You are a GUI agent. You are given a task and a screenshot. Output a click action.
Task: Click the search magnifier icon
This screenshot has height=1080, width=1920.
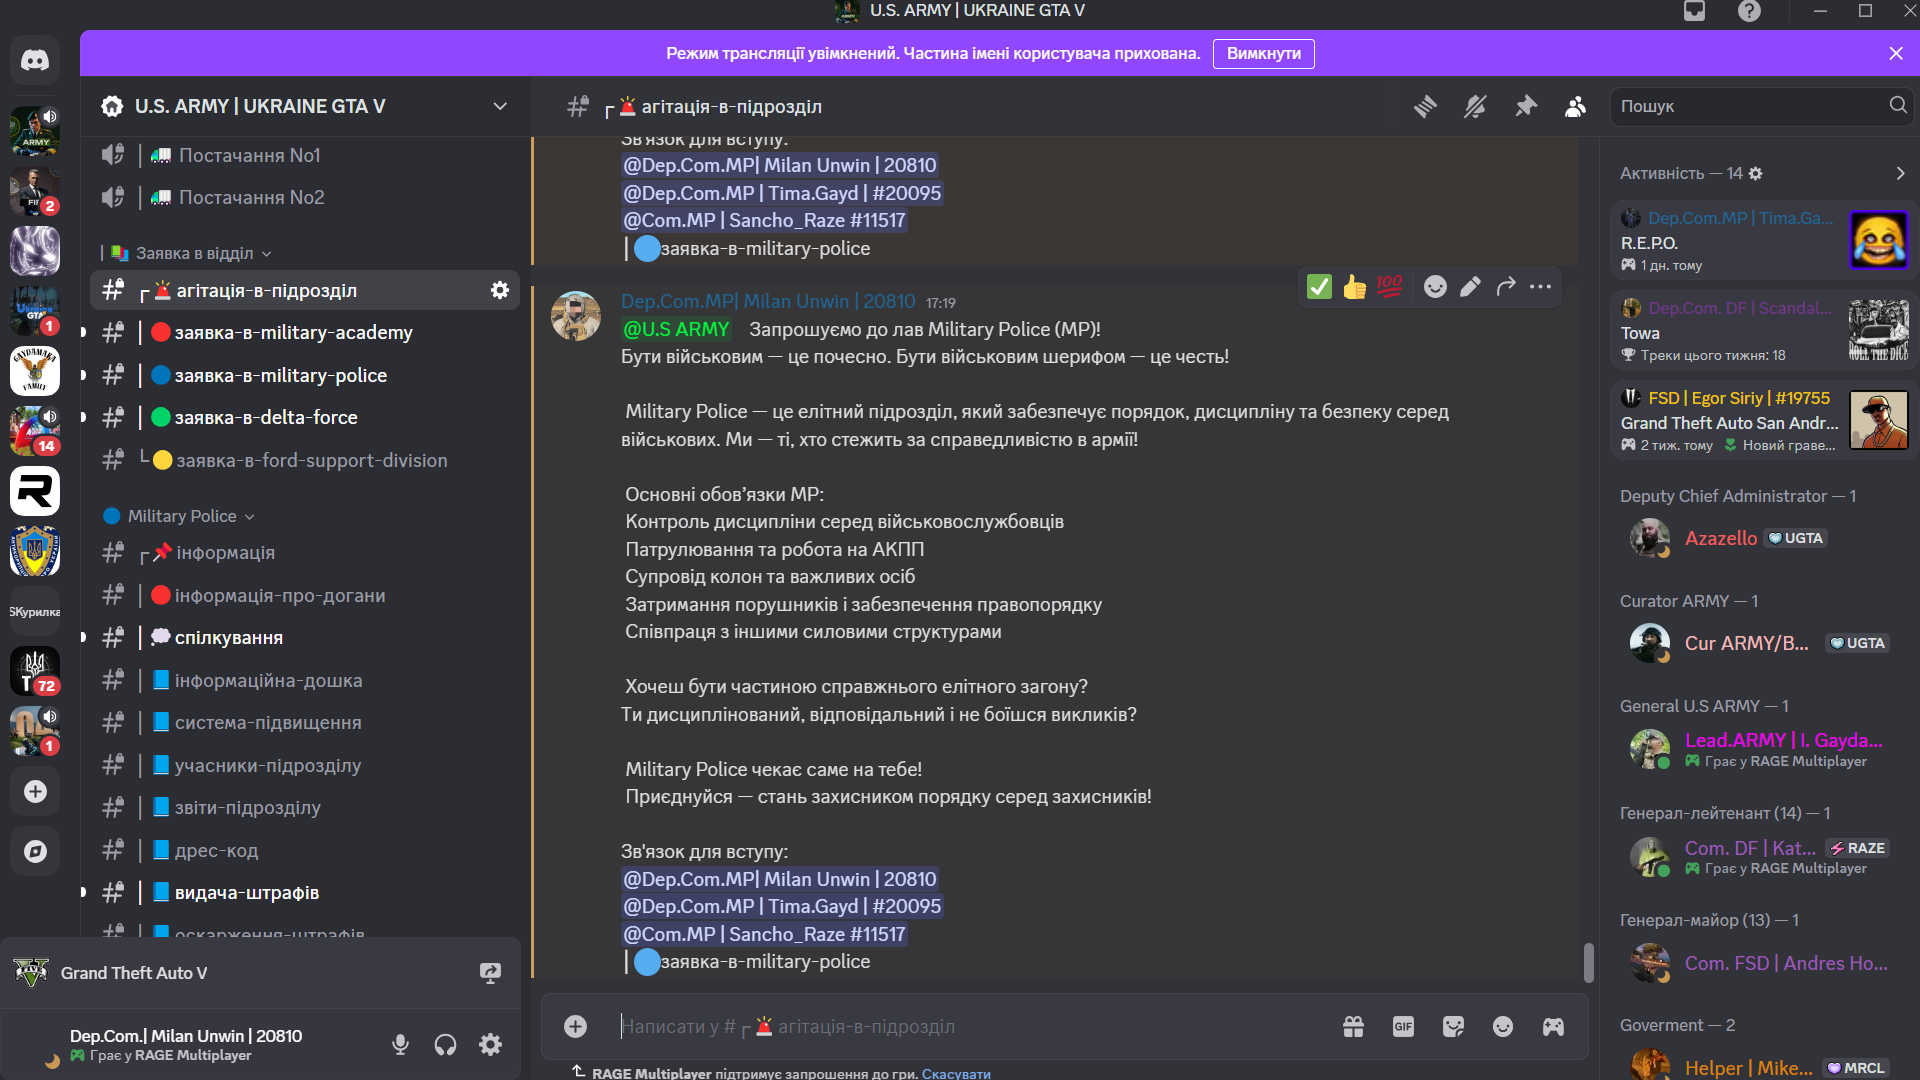pyautogui.click(x=1897, y=105)
